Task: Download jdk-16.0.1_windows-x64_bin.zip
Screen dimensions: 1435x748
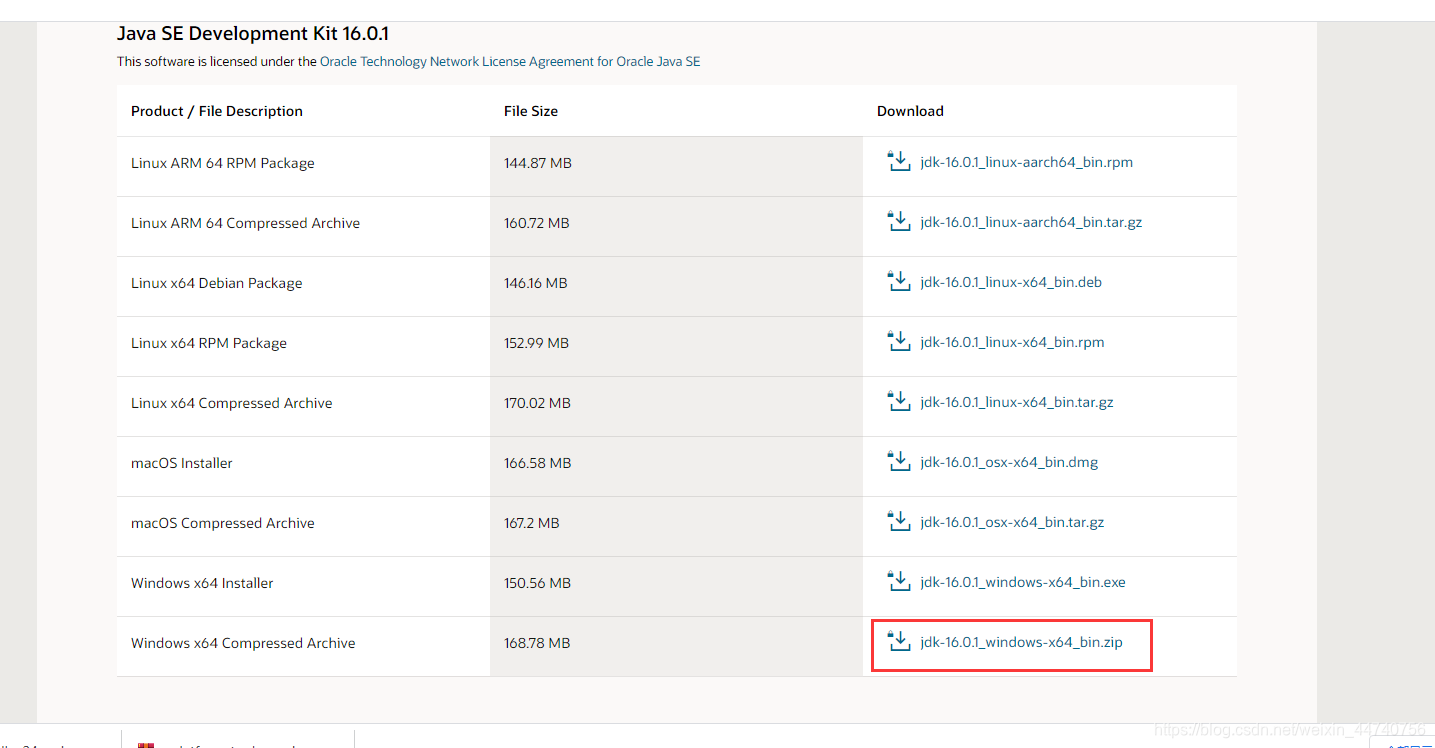Action: pos(1021,642)
